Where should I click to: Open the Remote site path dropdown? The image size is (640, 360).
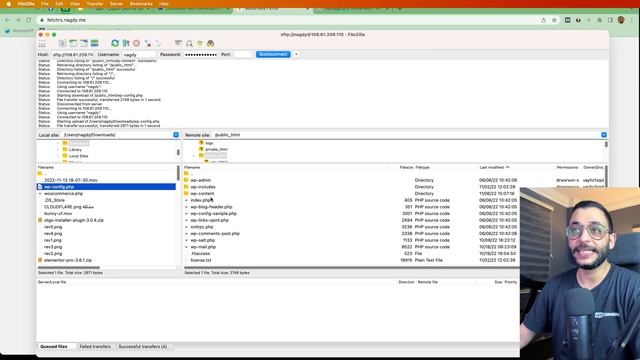(x=604, y=135)
